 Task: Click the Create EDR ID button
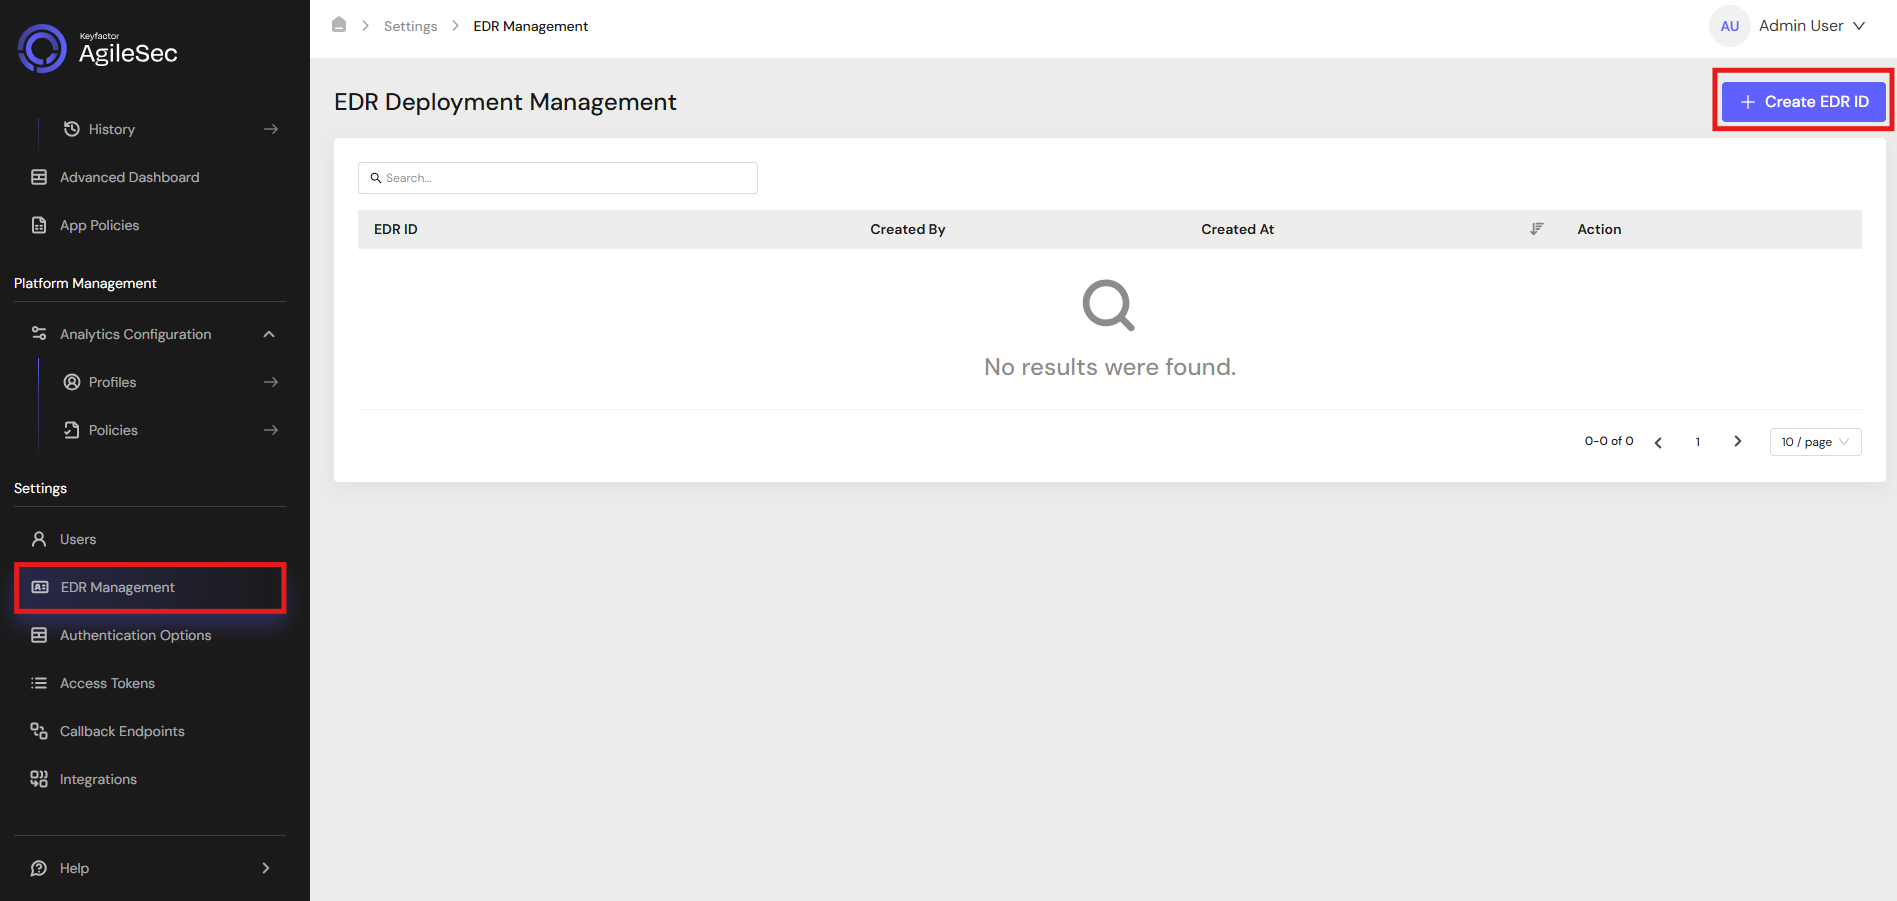(1803, 102)
